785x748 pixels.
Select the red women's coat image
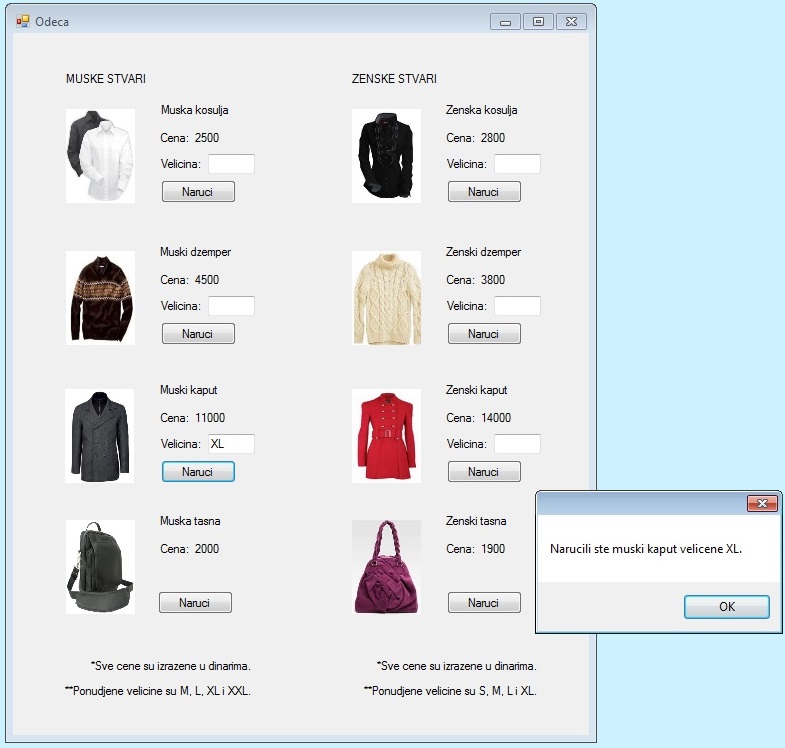click(x=386, y=436)
